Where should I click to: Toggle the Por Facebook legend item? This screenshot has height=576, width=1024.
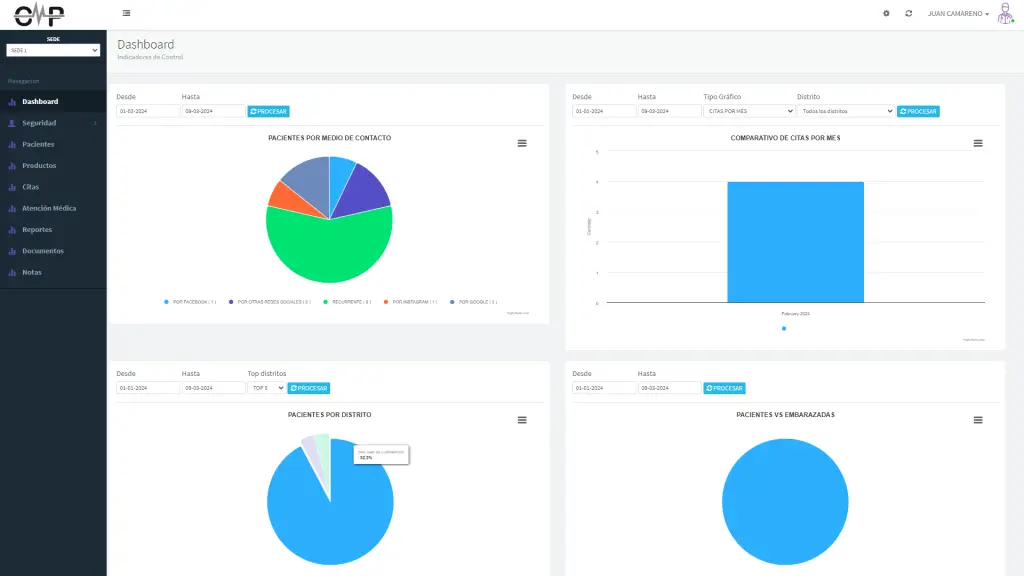[194, 301]
